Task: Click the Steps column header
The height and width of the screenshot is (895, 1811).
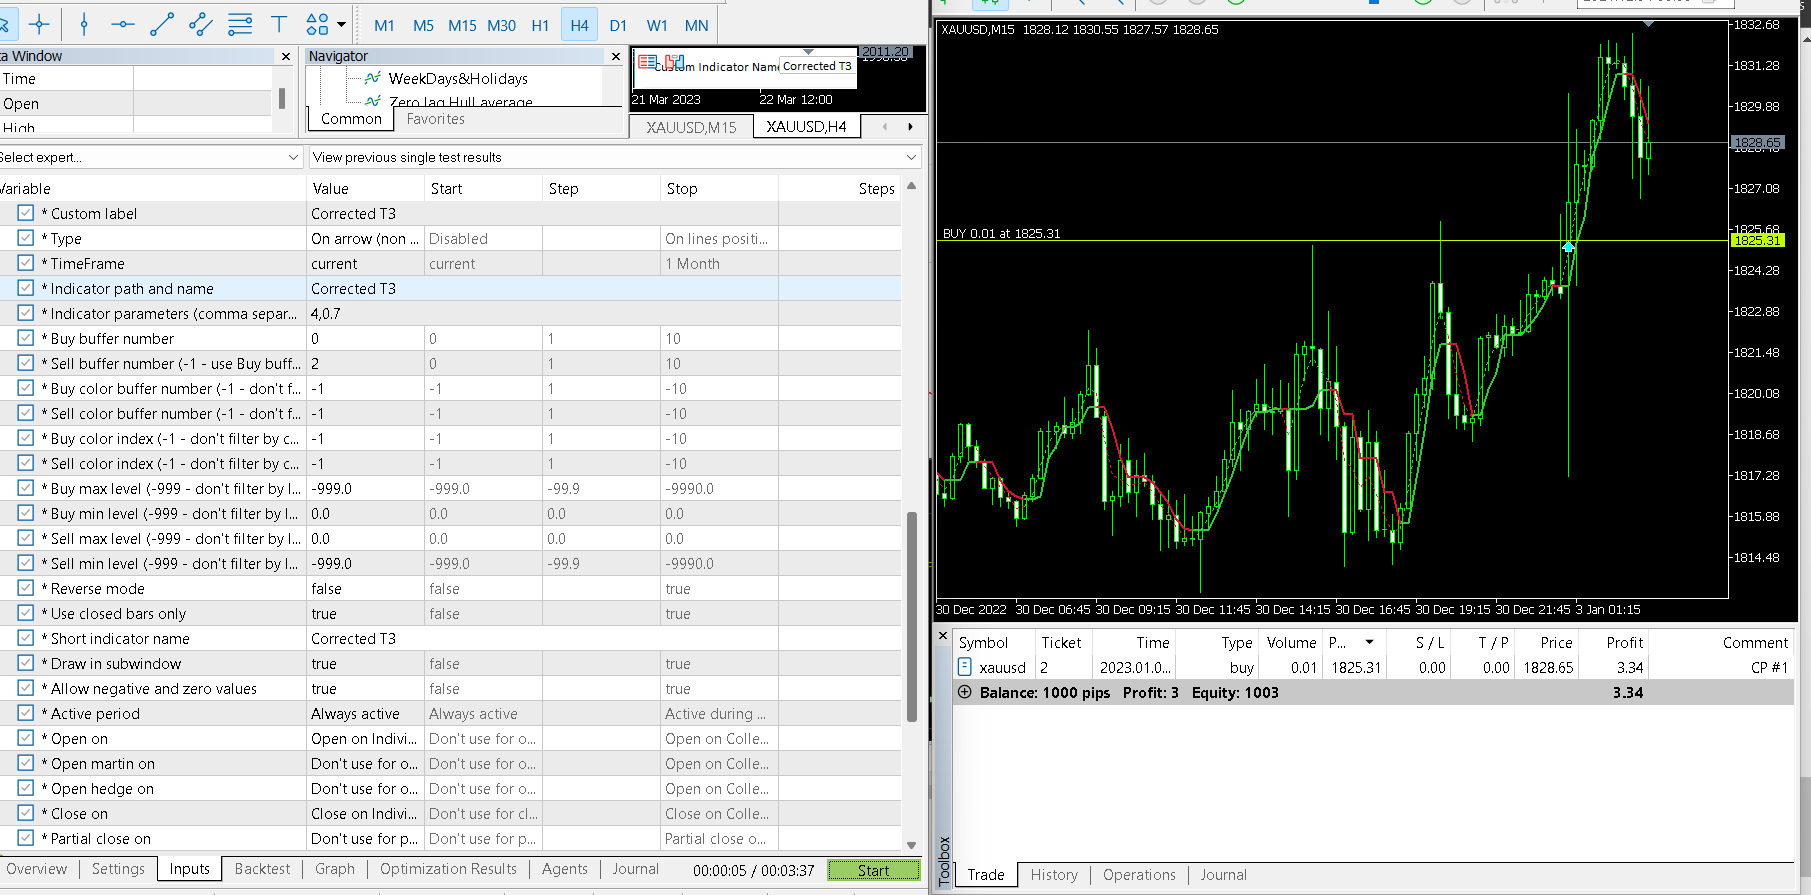Action: tap(840, 188)
